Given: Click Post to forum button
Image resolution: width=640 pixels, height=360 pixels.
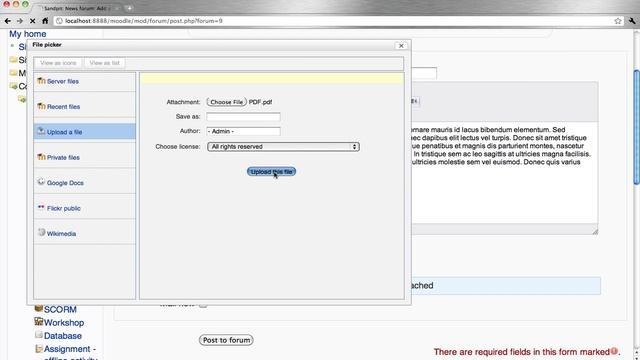Looking at the screenshot, I should (x=226, y=340).
